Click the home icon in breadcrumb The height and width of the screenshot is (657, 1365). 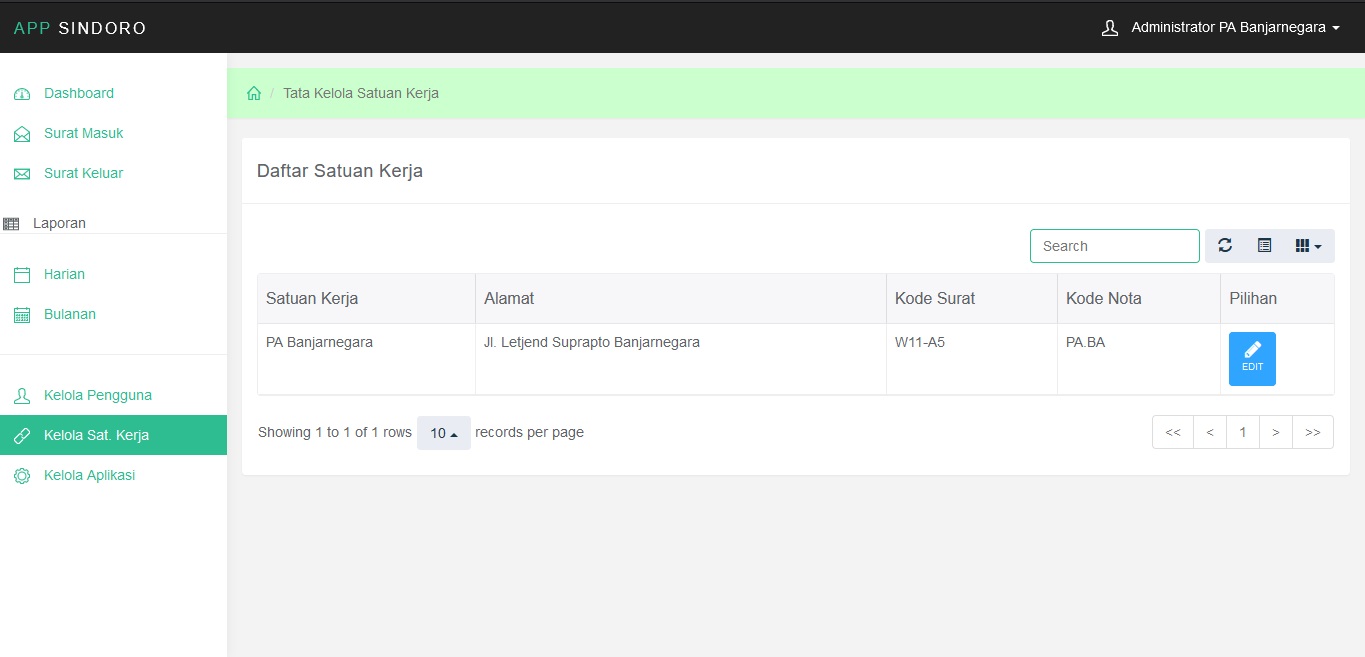point(254,93)
